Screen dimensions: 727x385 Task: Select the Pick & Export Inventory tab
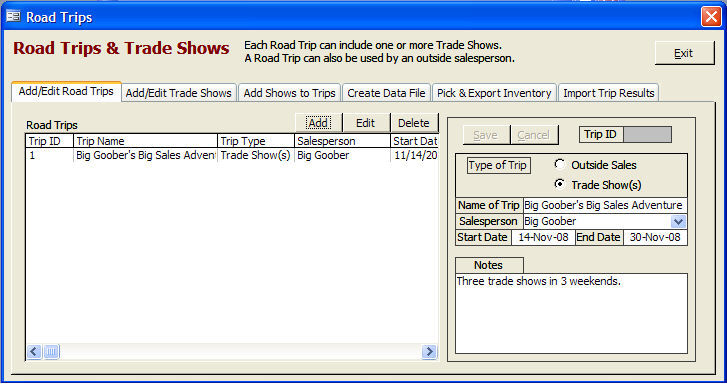[x=494, y=93]
